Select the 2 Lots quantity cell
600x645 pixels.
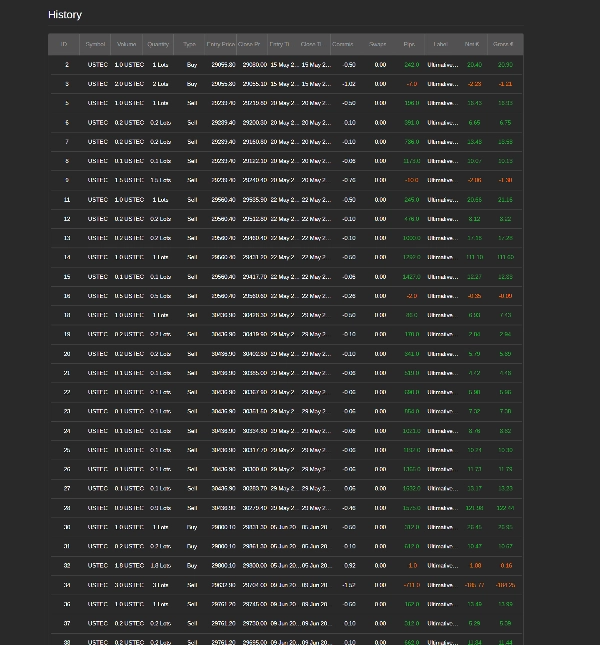pos(160,84)
